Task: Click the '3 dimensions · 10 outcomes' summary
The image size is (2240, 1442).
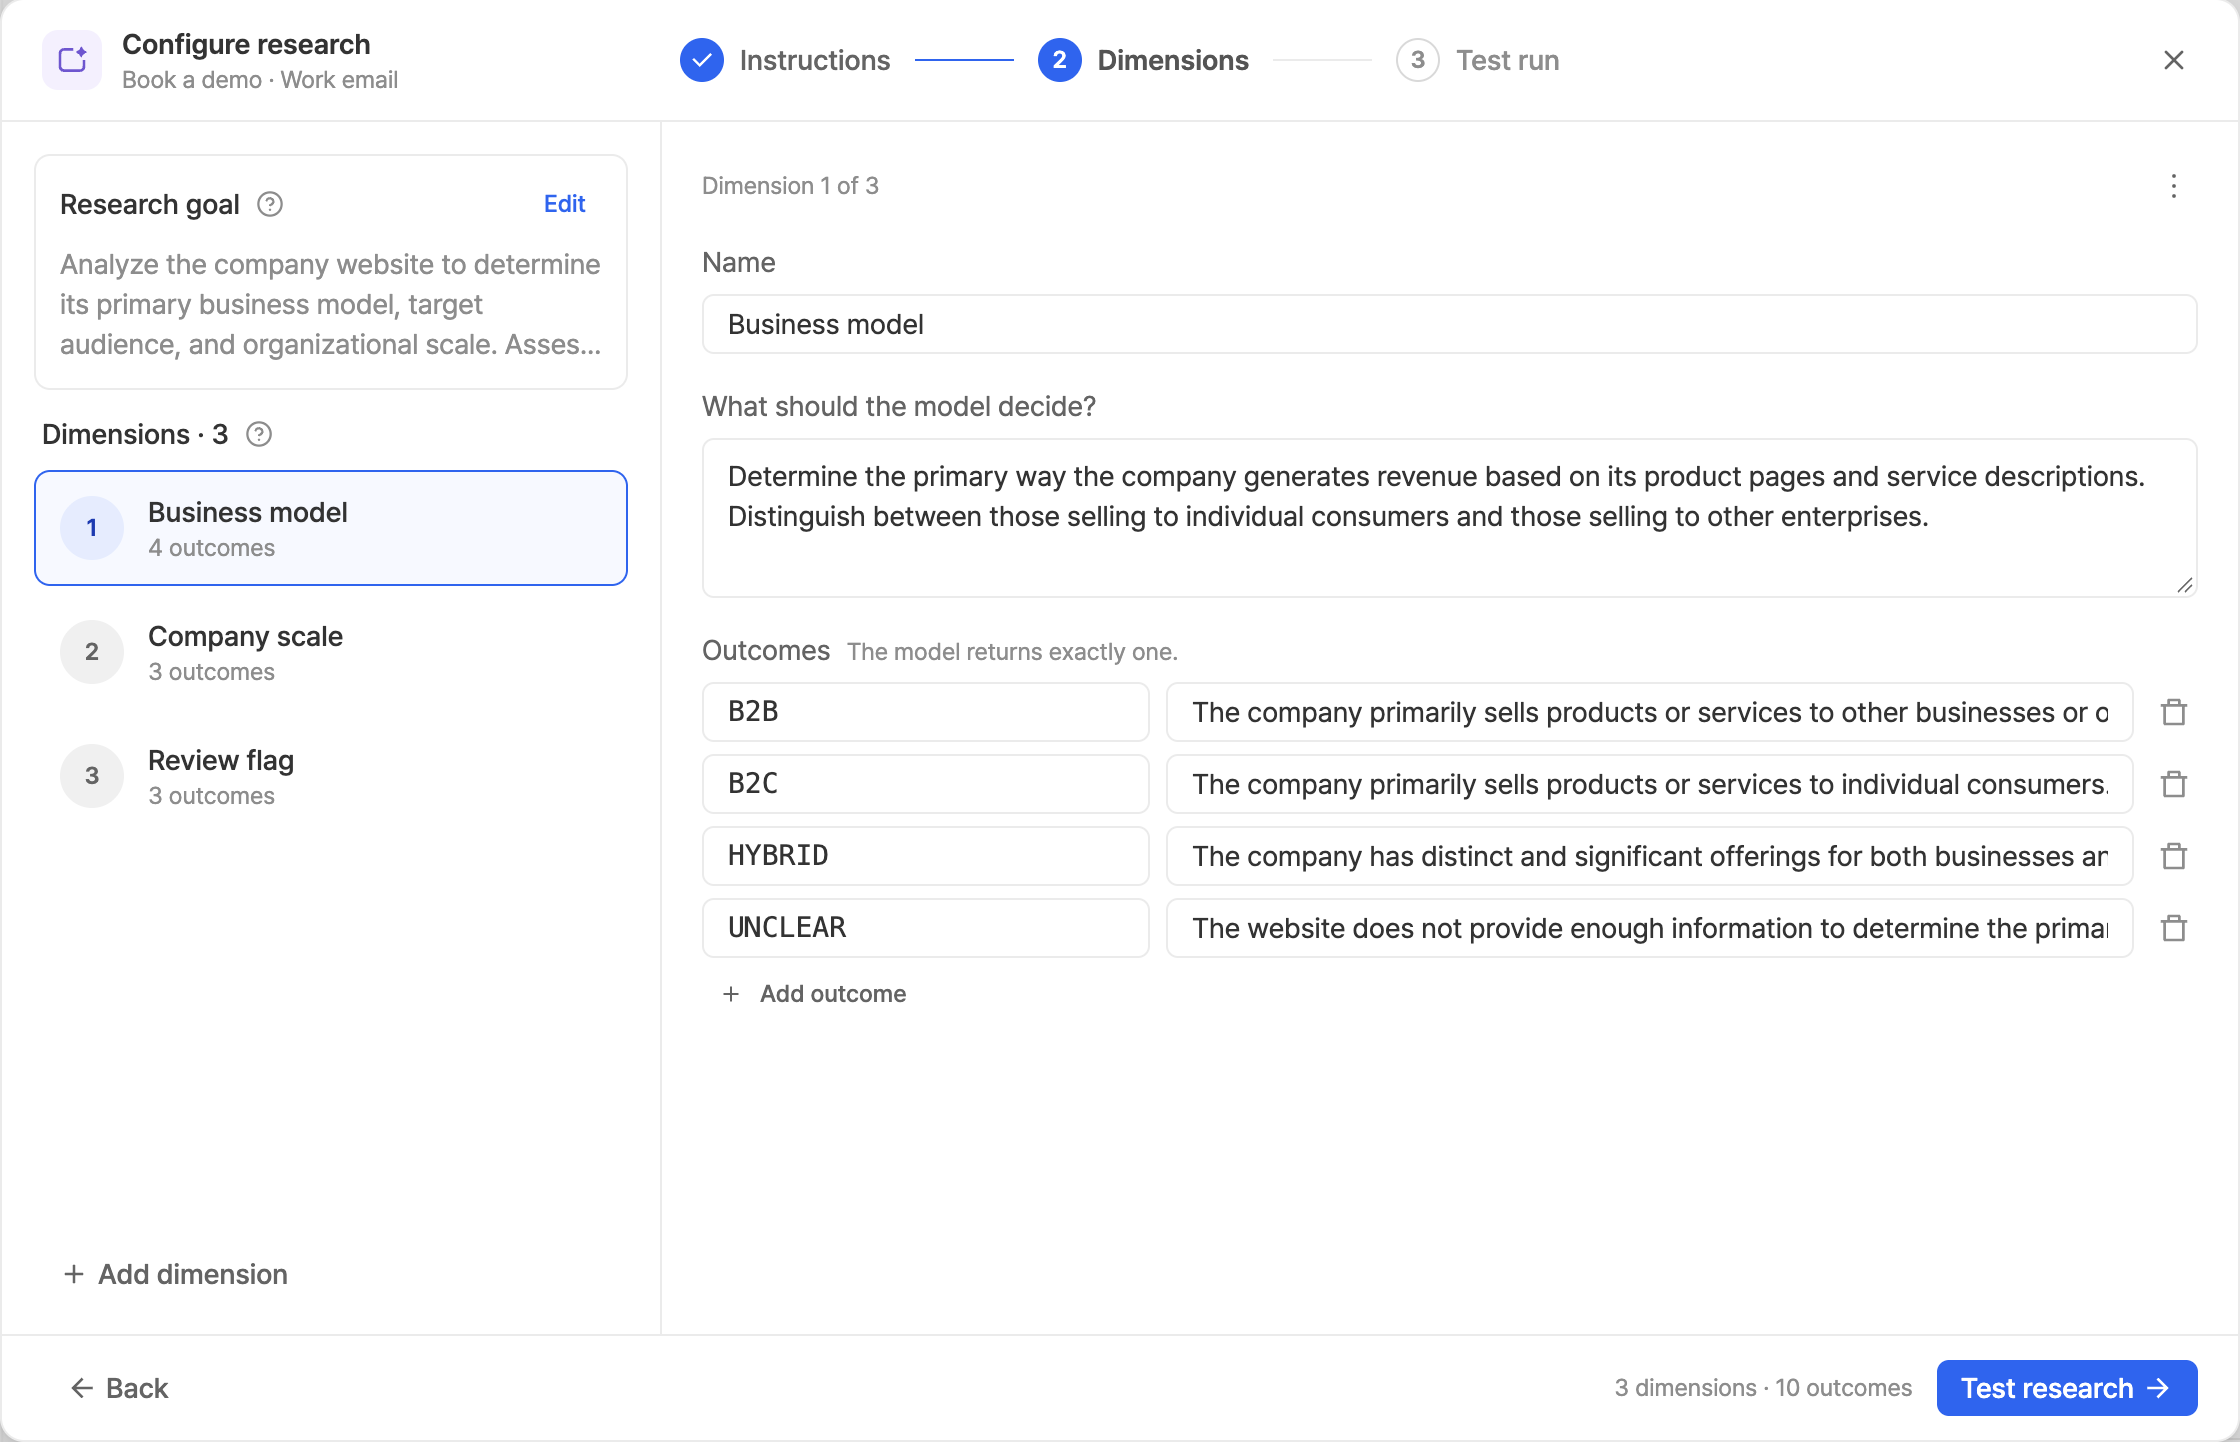Action: coord(1763,1388)
